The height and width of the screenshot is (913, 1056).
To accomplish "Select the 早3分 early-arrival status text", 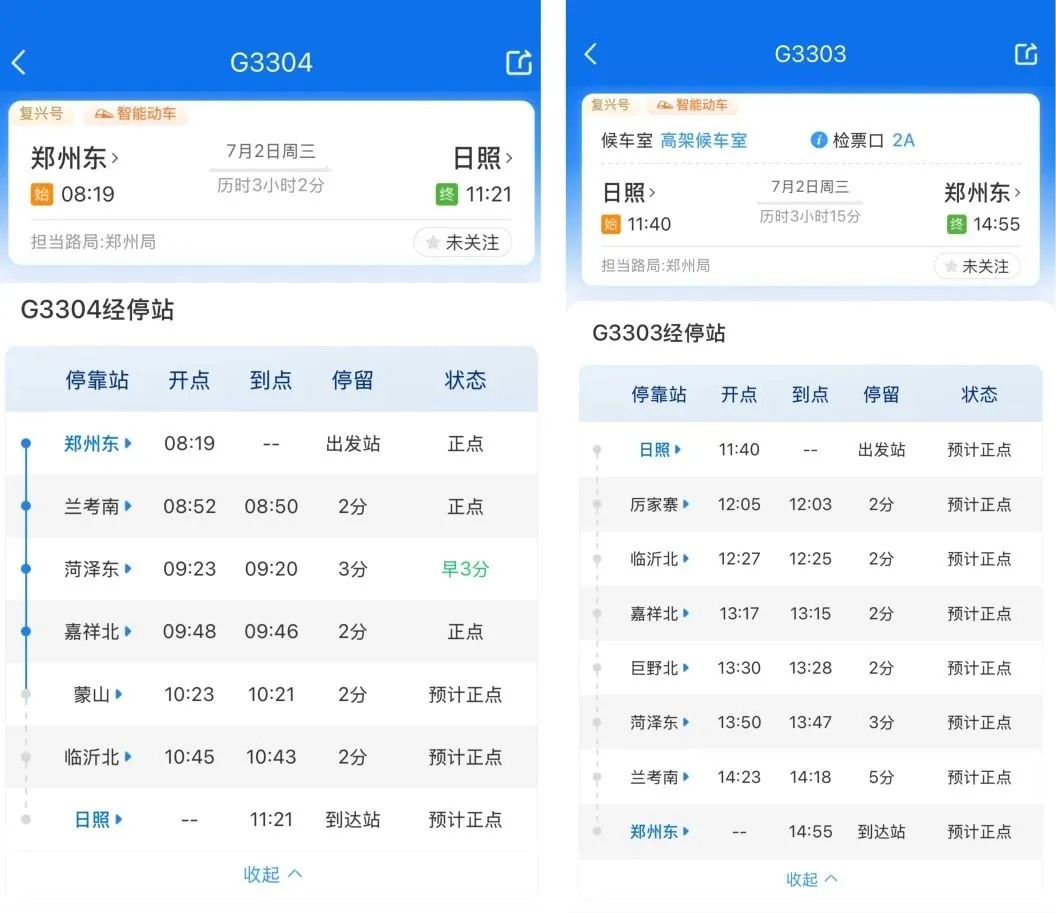I will pyautogui.click(x=464, y=569).
